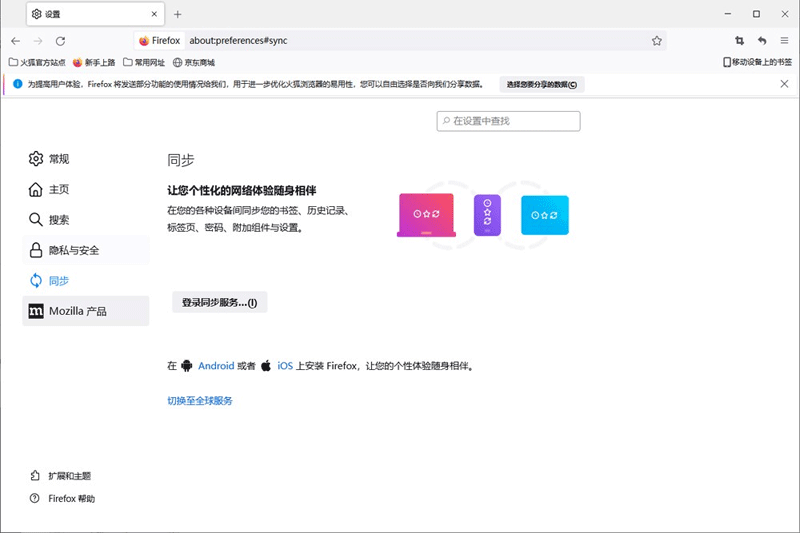Bookmark this page with star icon
The height and width of the screenshot is (533, 800).
pos(657,41)
